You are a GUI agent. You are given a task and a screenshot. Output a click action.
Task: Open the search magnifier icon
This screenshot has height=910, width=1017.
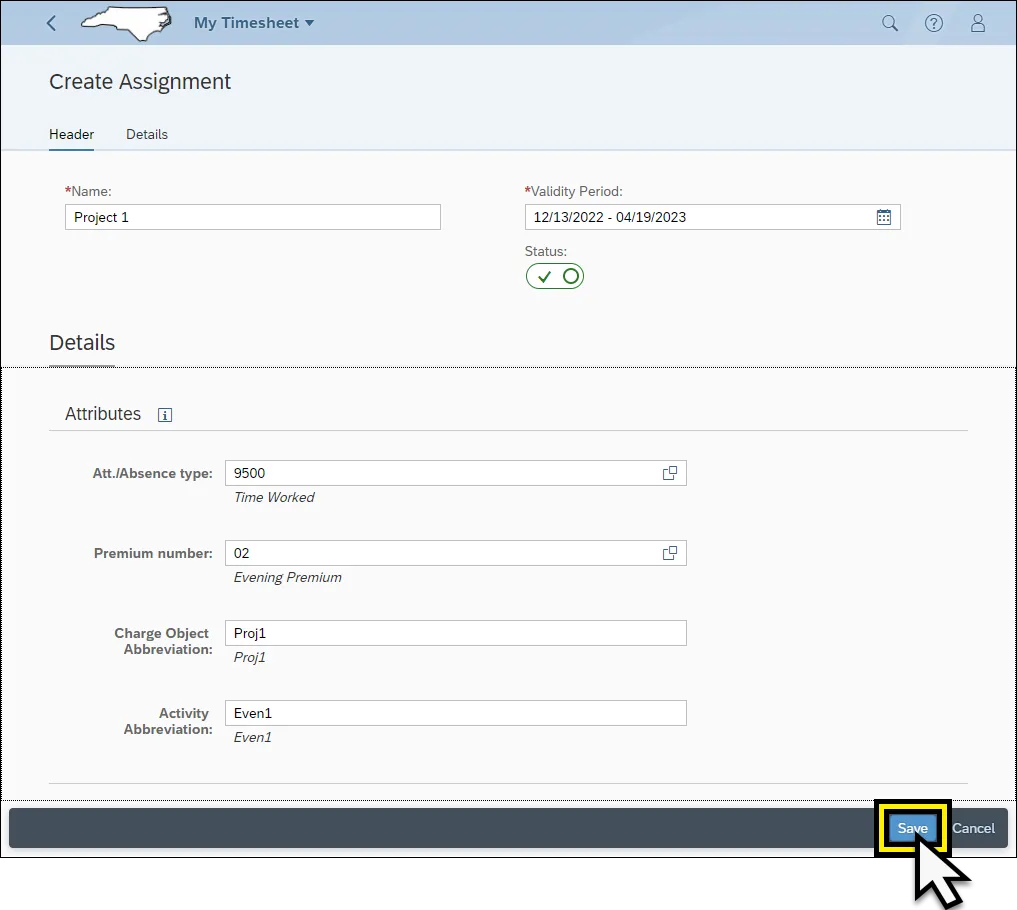[889, 23]
